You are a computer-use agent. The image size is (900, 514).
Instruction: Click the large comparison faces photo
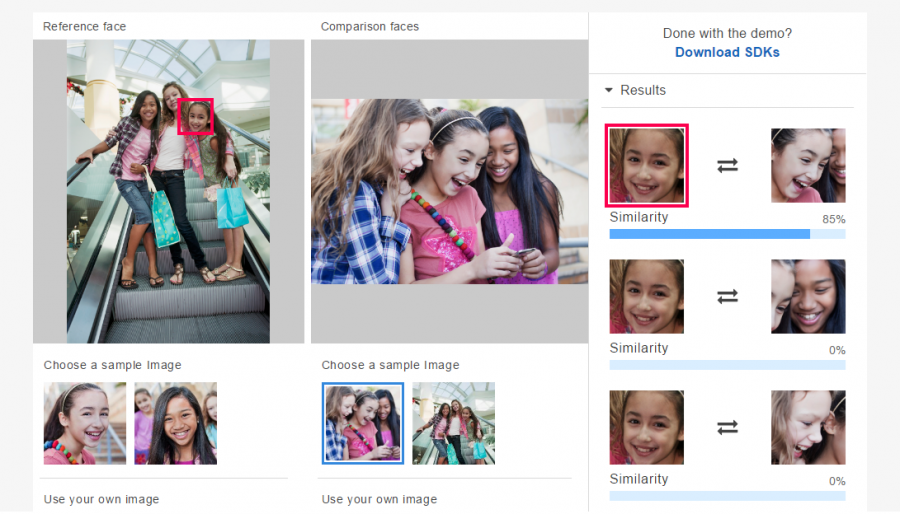449,192
